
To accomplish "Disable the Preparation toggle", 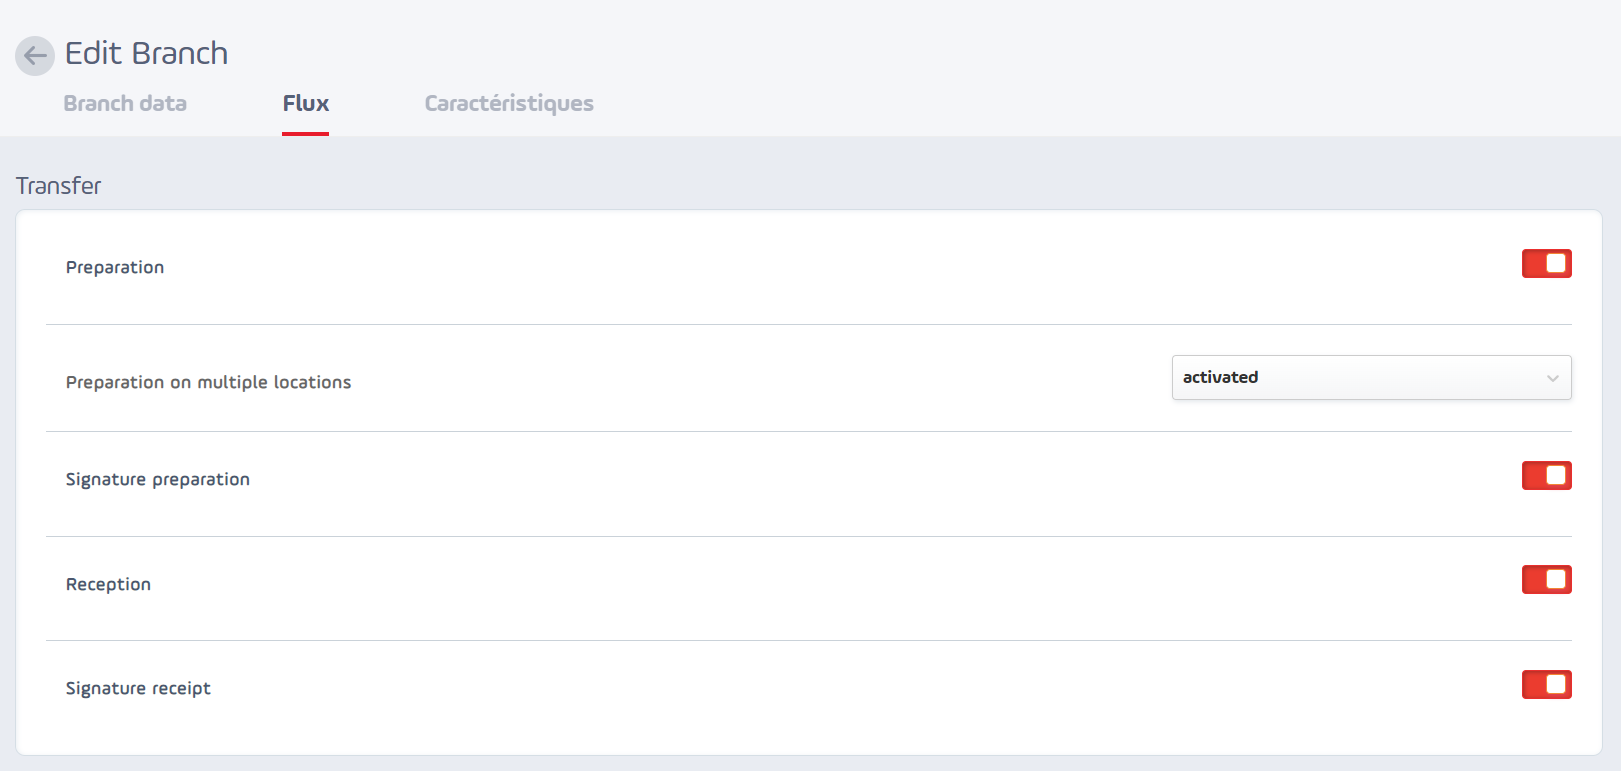I will 1546,263.
